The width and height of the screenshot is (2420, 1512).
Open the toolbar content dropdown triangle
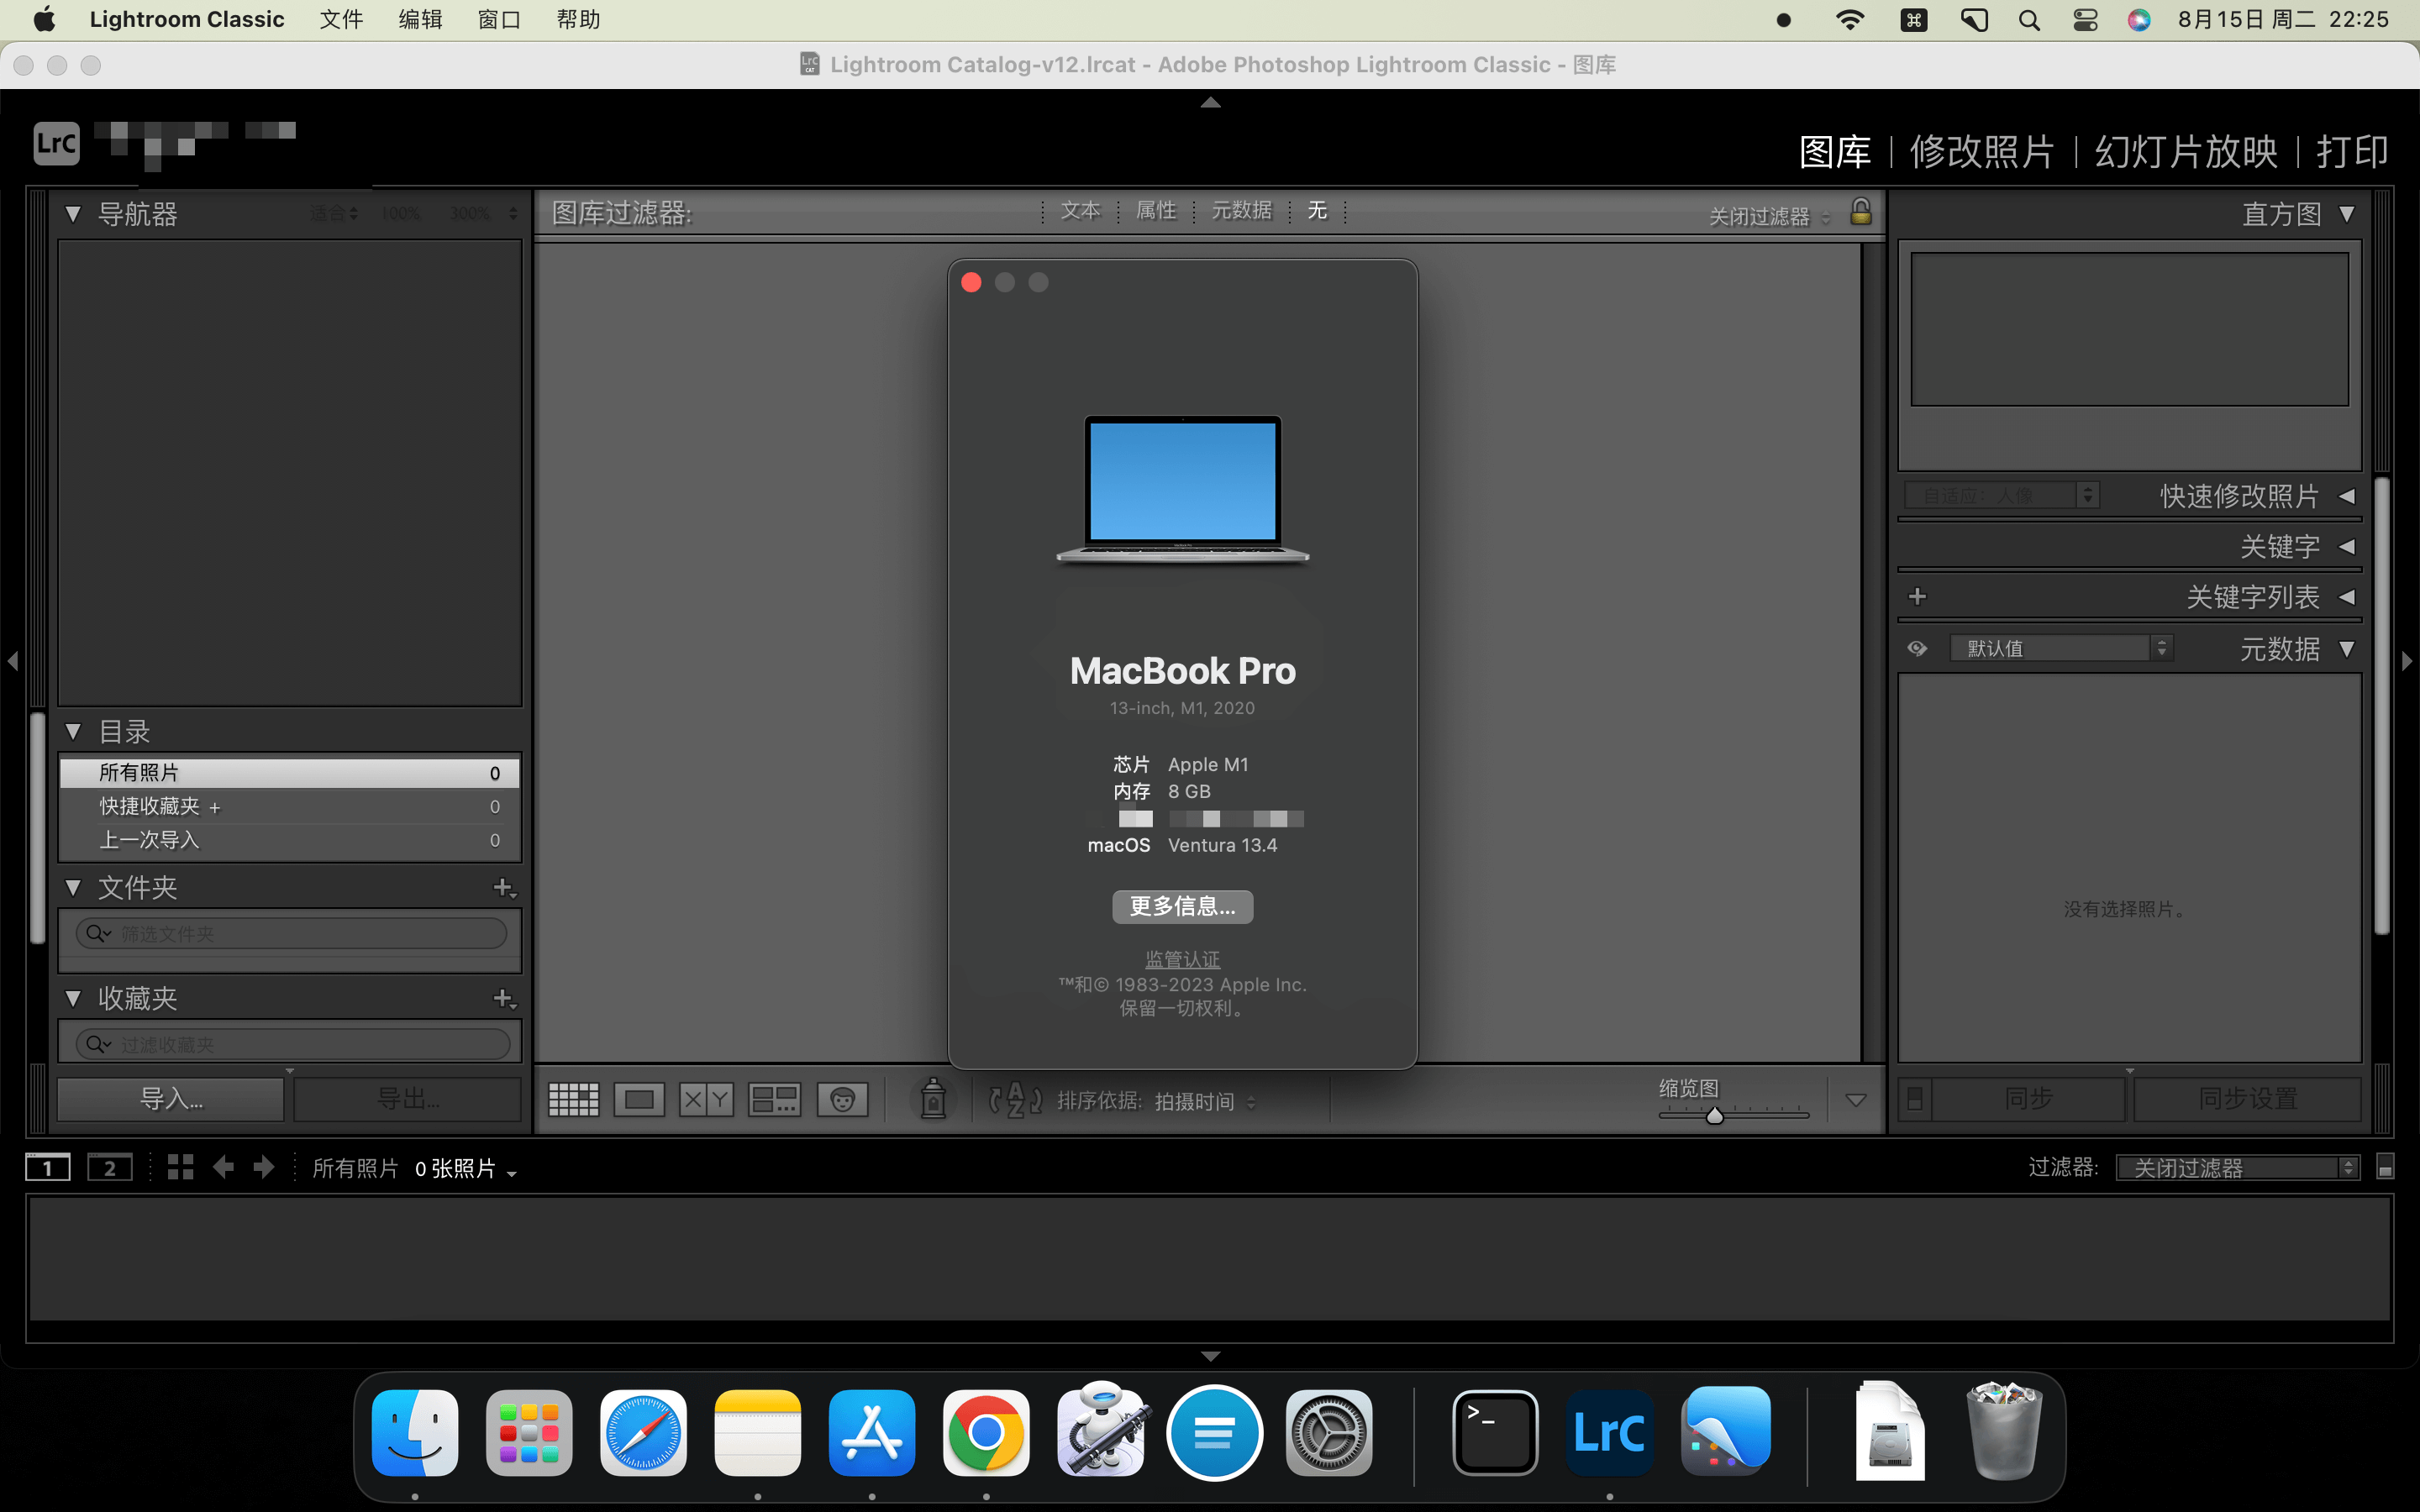point(1856,1100)
